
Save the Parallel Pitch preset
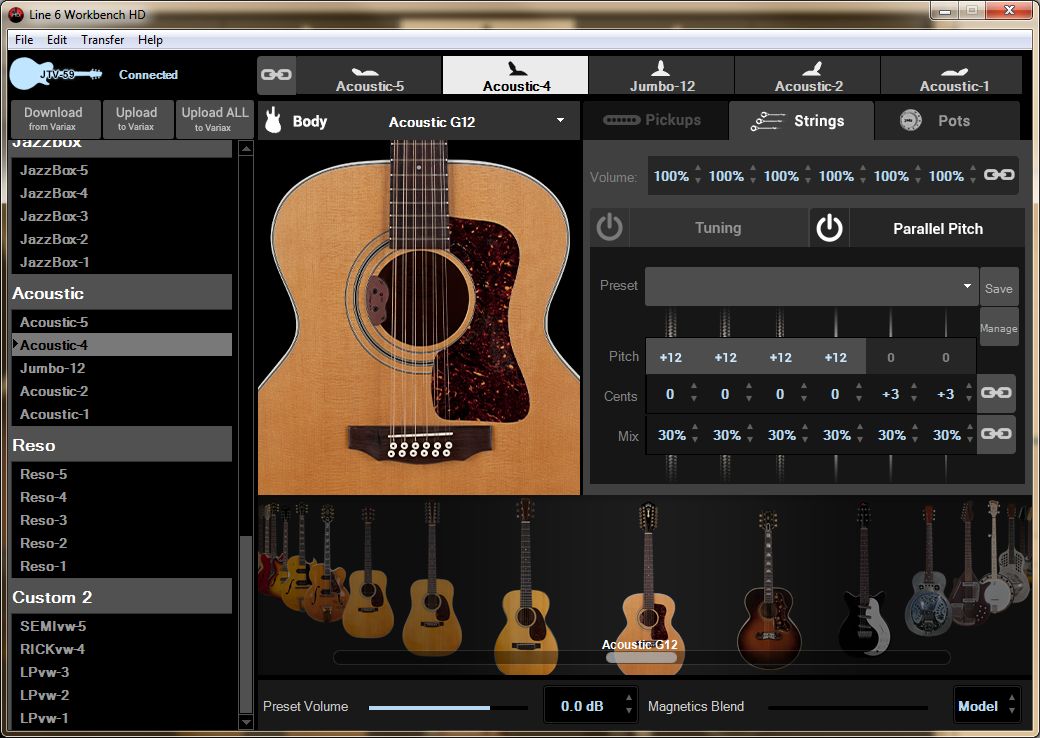(x=998, y=288)
